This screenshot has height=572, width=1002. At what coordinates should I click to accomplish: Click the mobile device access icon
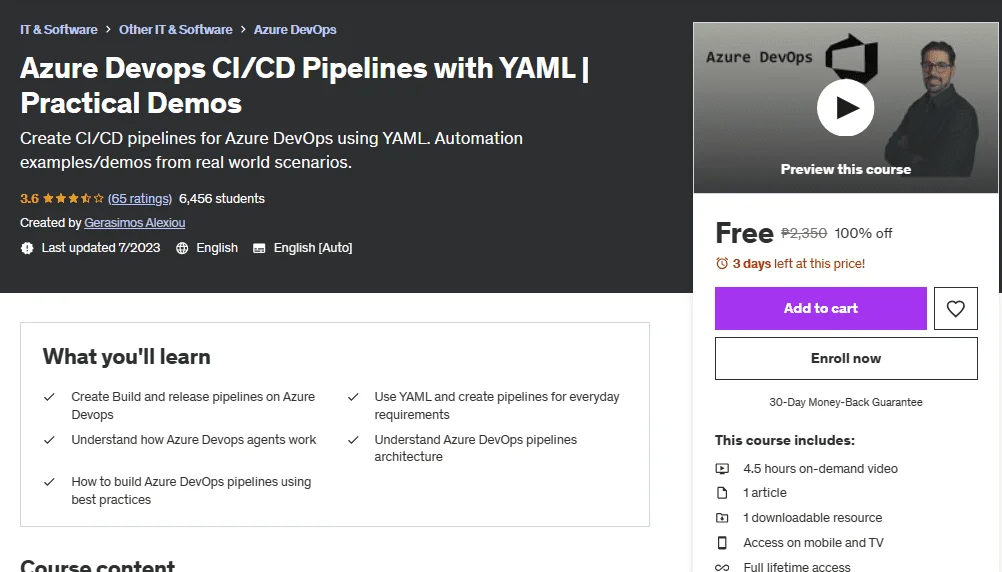tap(721, 543)
